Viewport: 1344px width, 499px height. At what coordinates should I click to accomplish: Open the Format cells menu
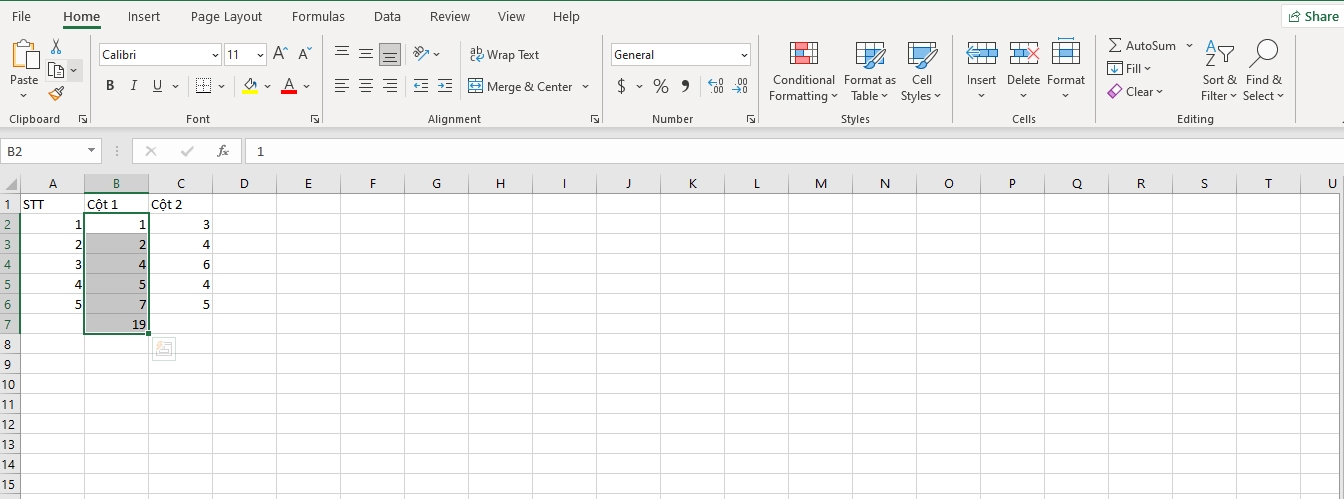pos(1066,71)
